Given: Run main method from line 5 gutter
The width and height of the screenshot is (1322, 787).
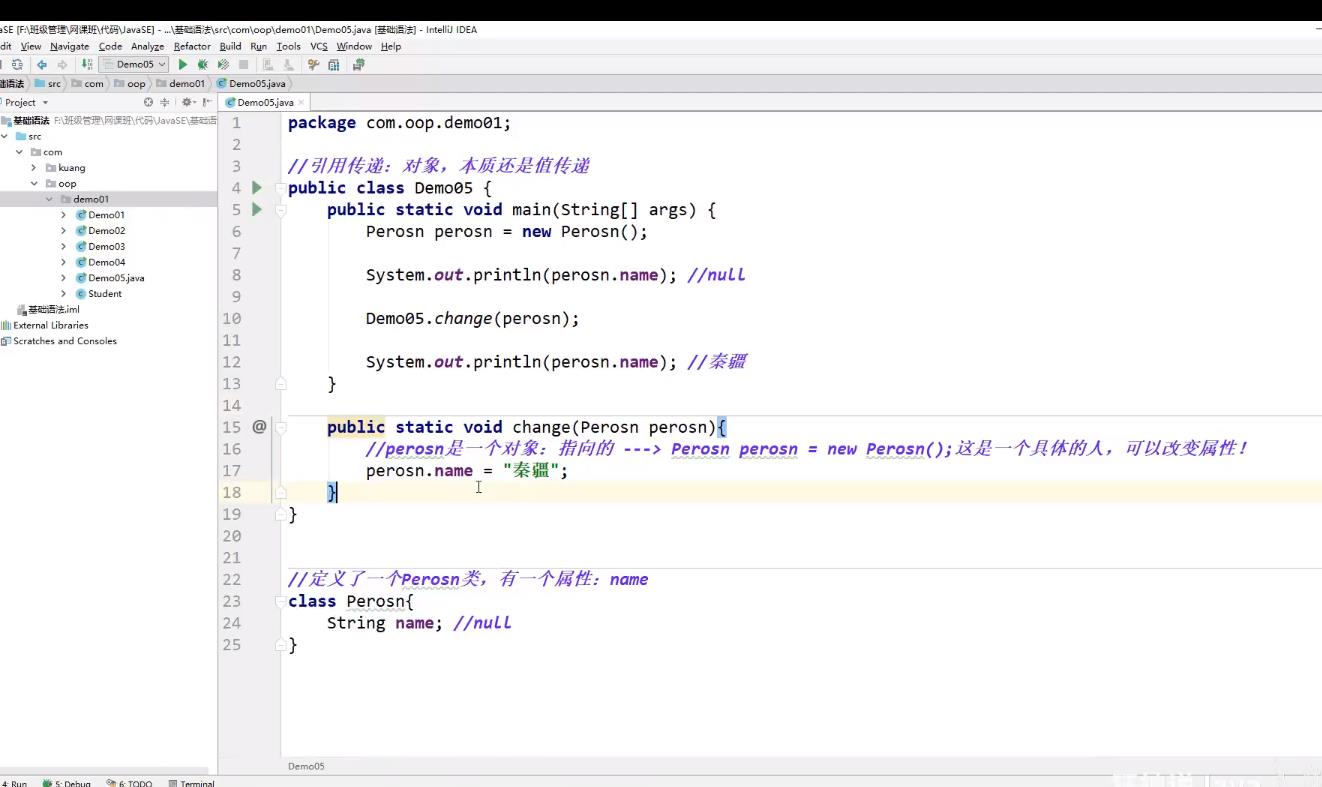Looking at the screenshot, I should 257,210.
